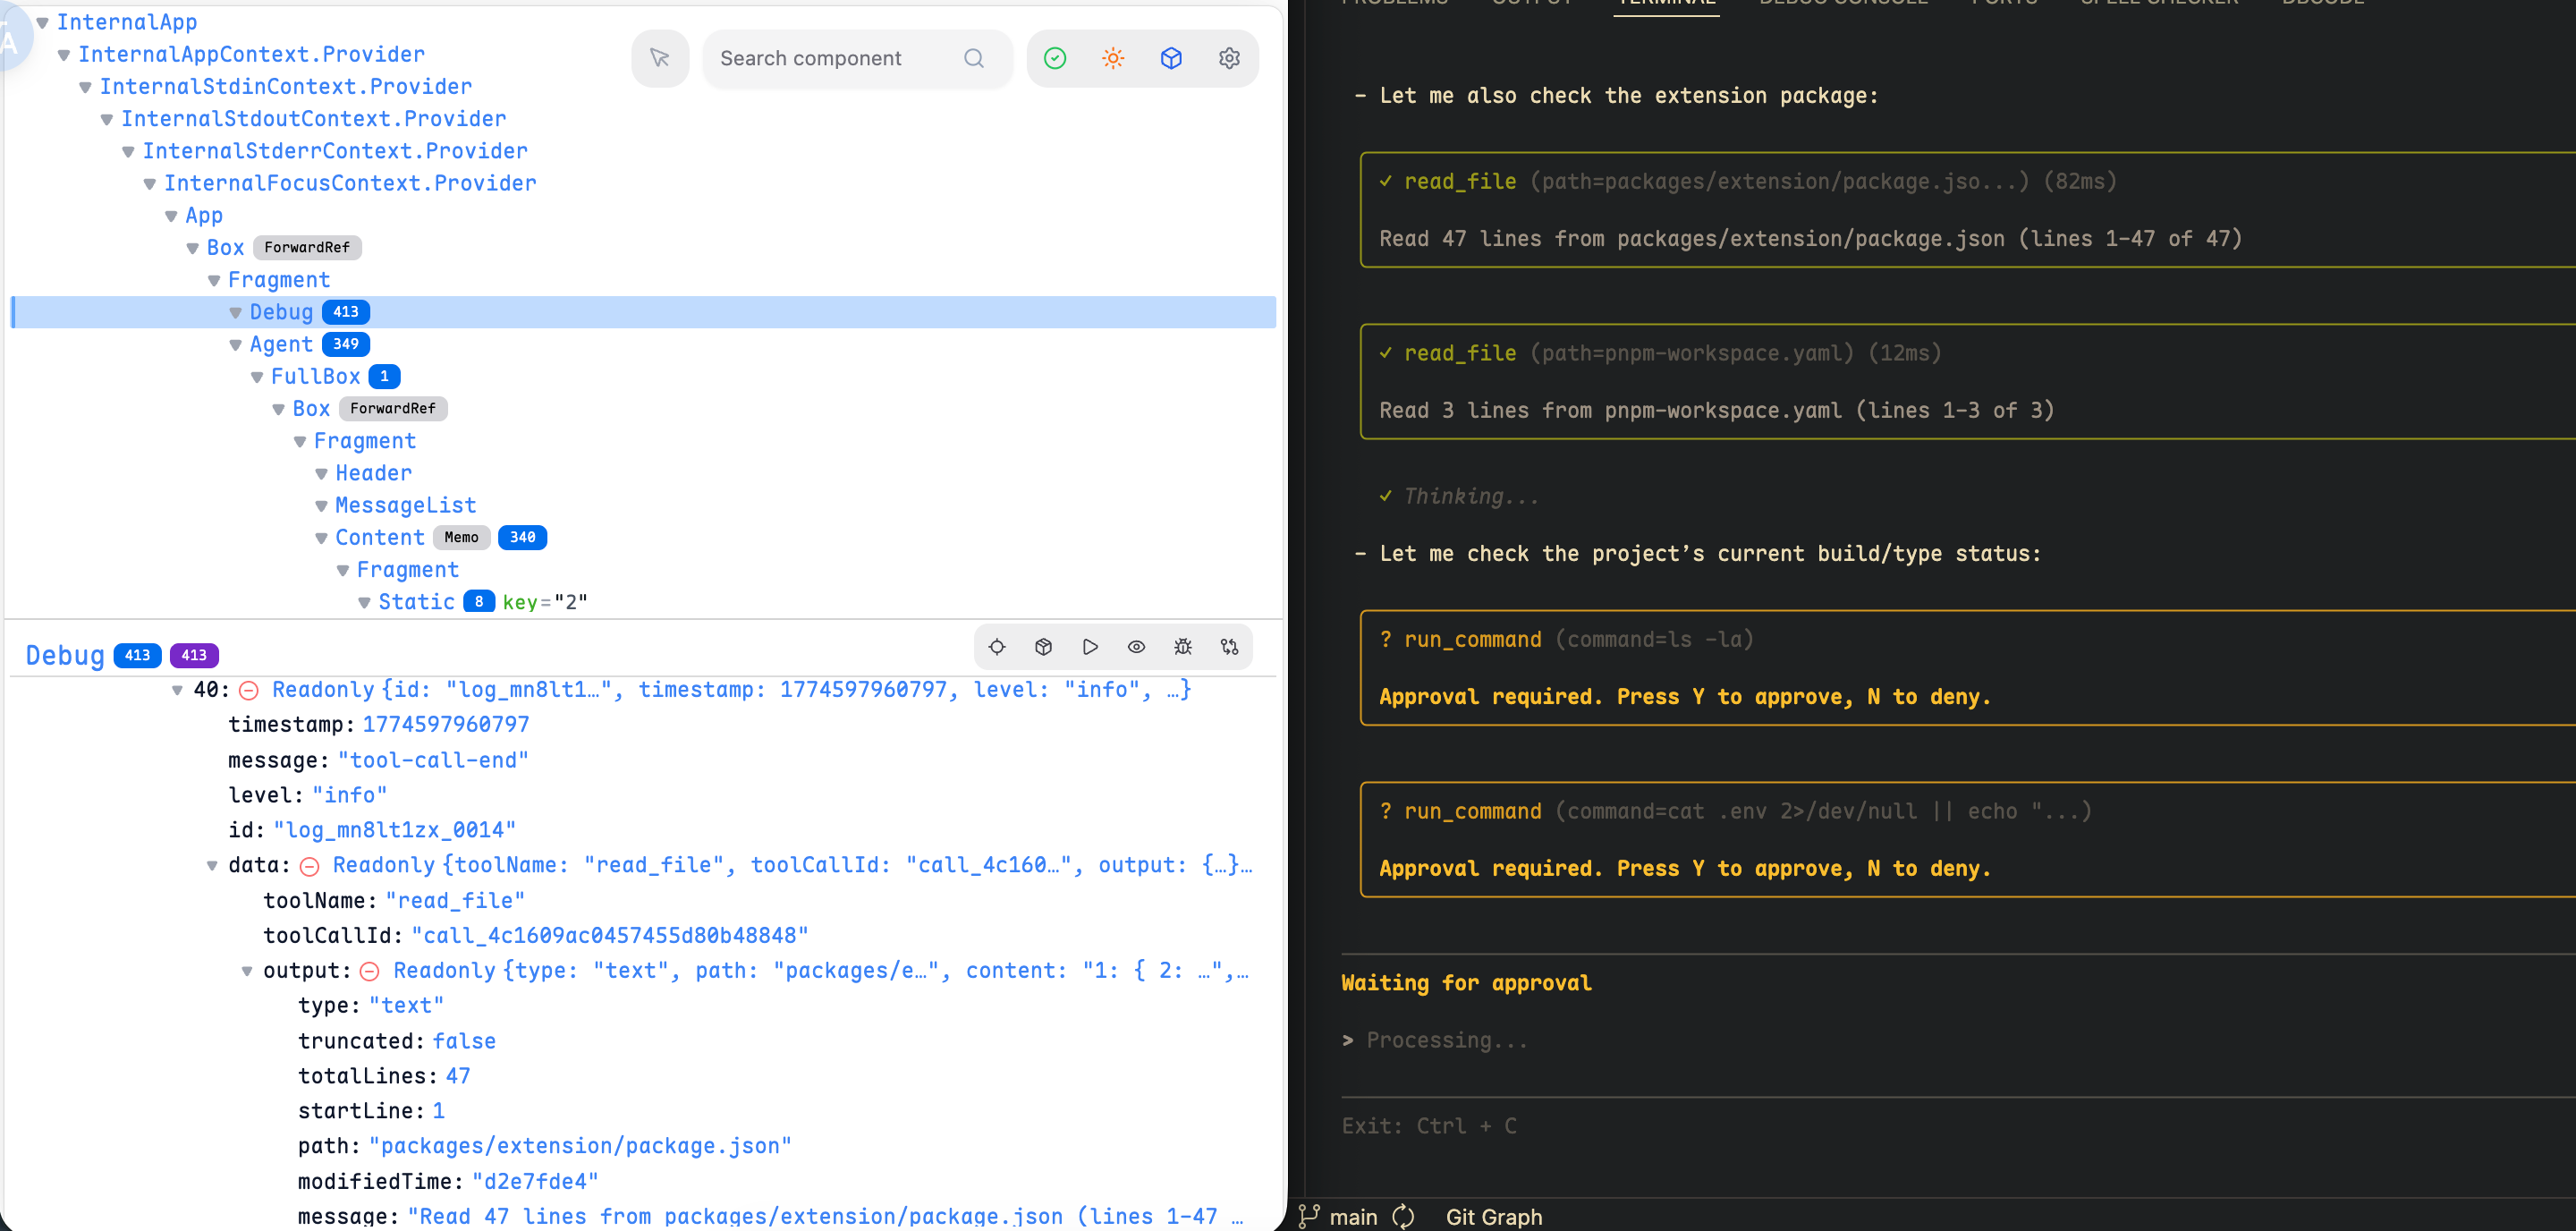Viewport: 2576px width, 1231px height.
Task: Click the synchronize changes icon
Action: 1403,1216
